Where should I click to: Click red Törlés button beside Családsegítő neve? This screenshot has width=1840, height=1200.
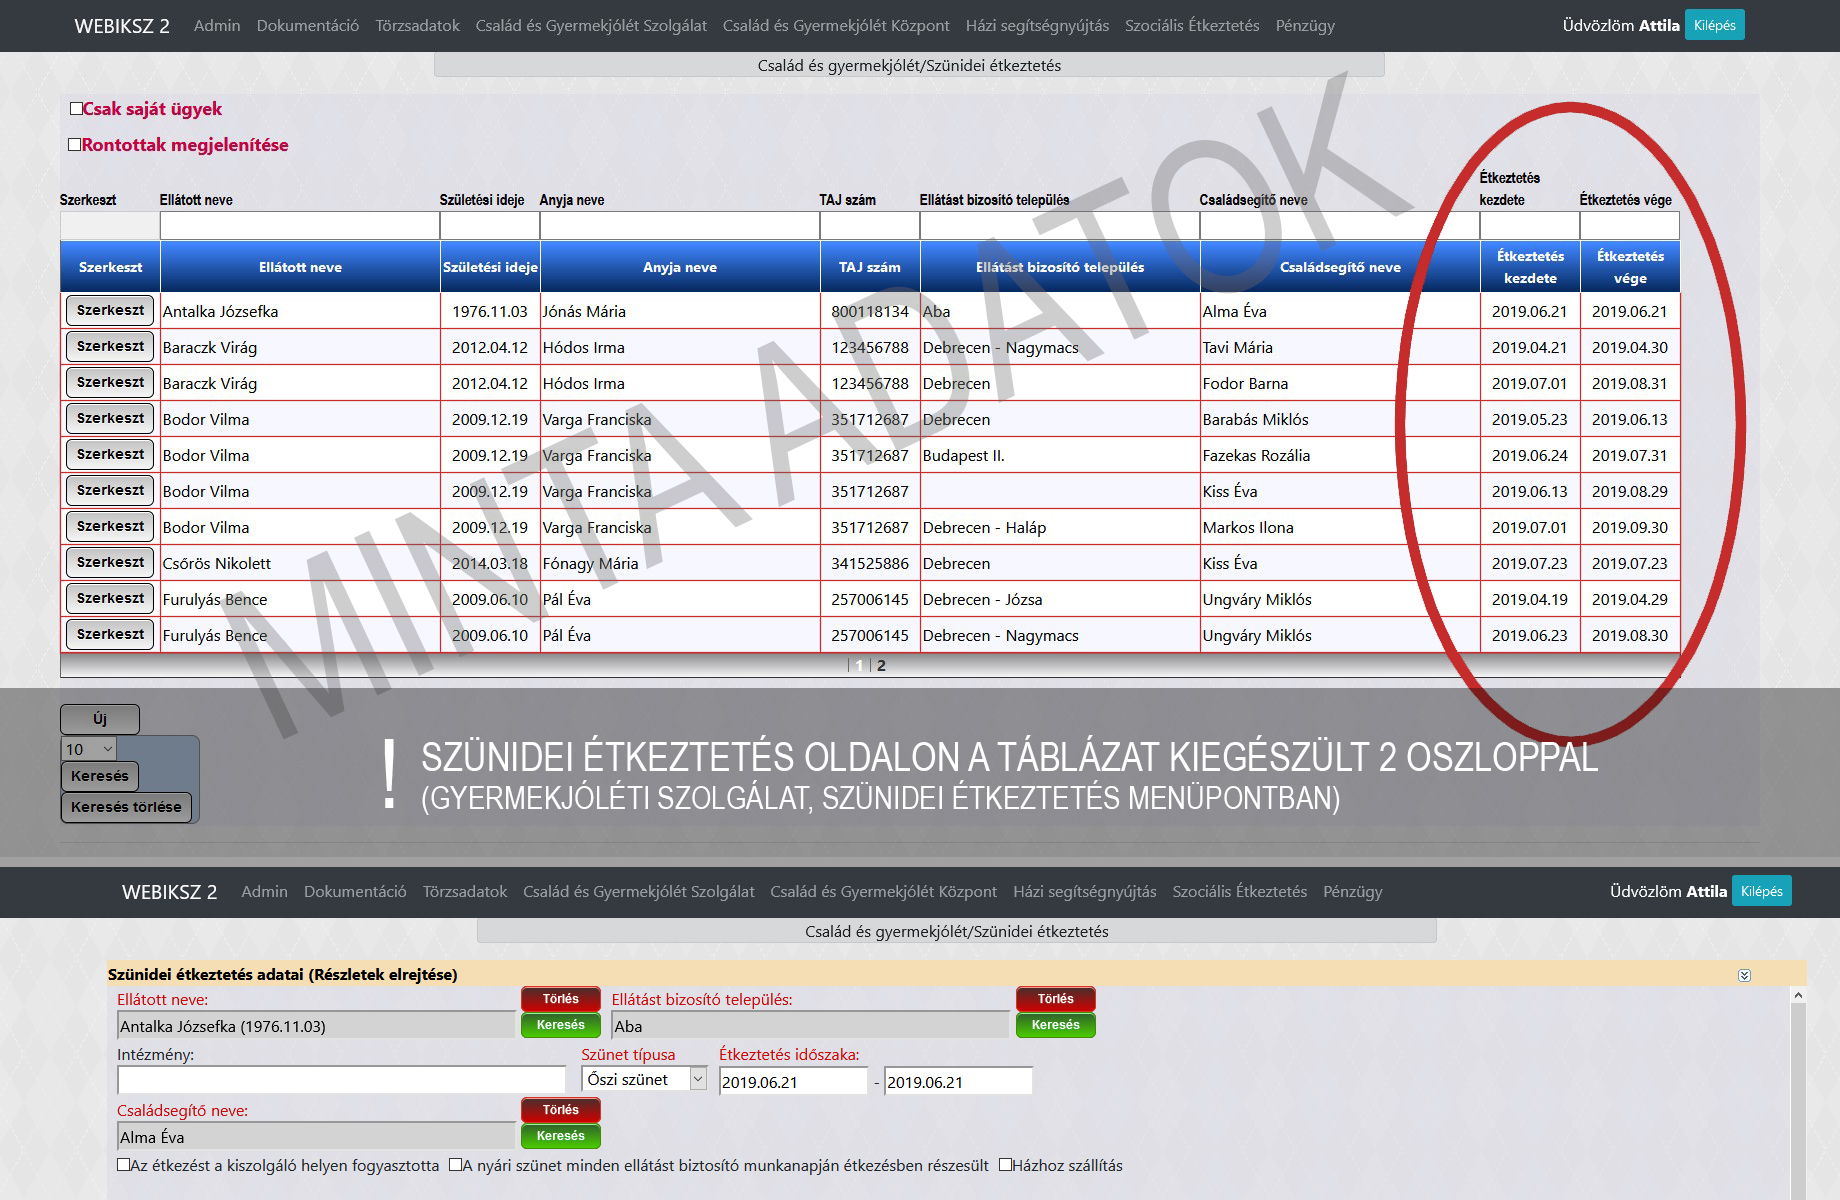point(560,1110)
